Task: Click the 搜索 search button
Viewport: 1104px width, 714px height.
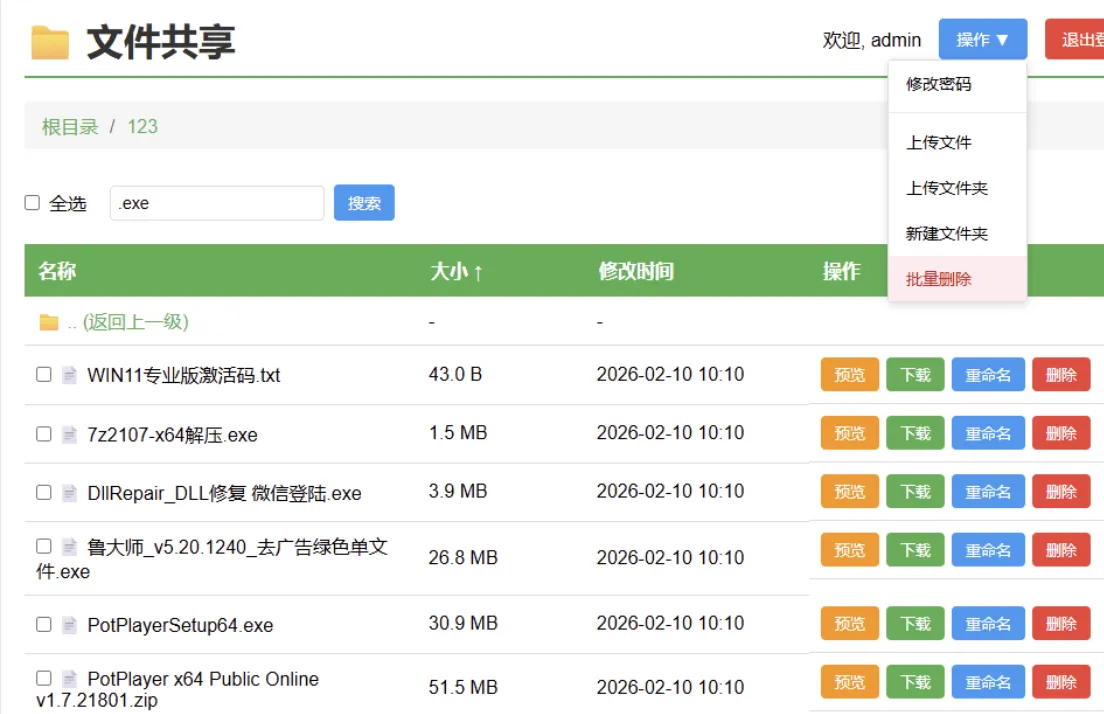Action: coord(363,202)
